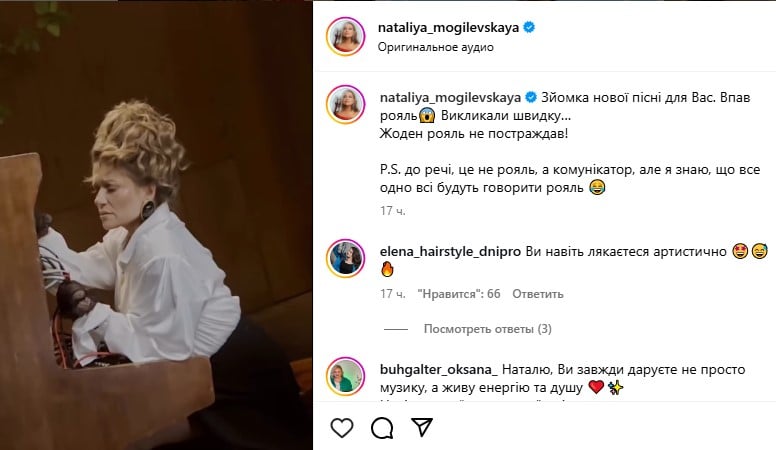Reply to elena's comment via Ответить
The height and width of the screenshot is (450, 776).
pyautogui.click(x=537, y=294)
